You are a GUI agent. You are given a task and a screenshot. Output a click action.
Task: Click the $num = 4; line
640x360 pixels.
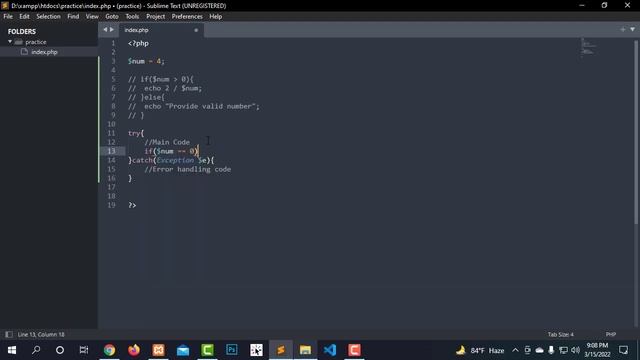click(x=146, y=61)
